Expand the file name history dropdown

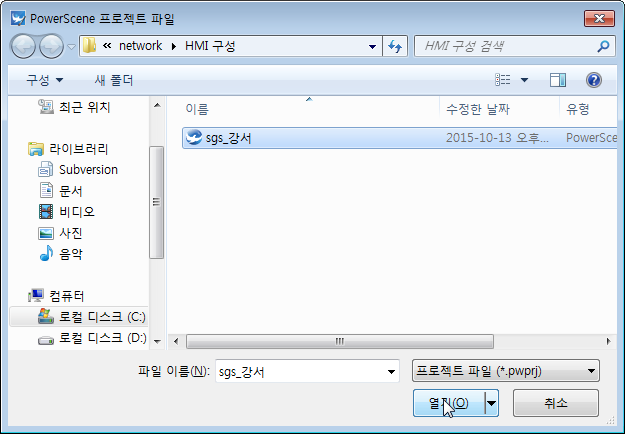click(x=391, y=371)
